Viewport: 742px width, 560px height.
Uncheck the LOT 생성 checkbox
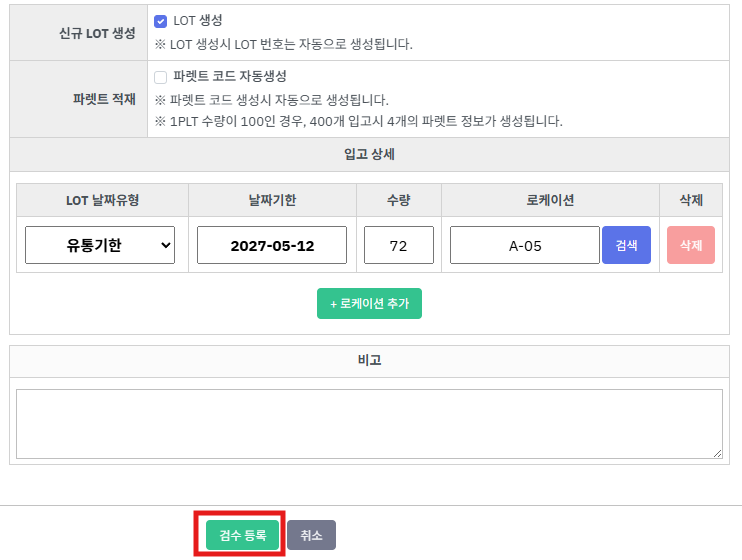[160, 21]
